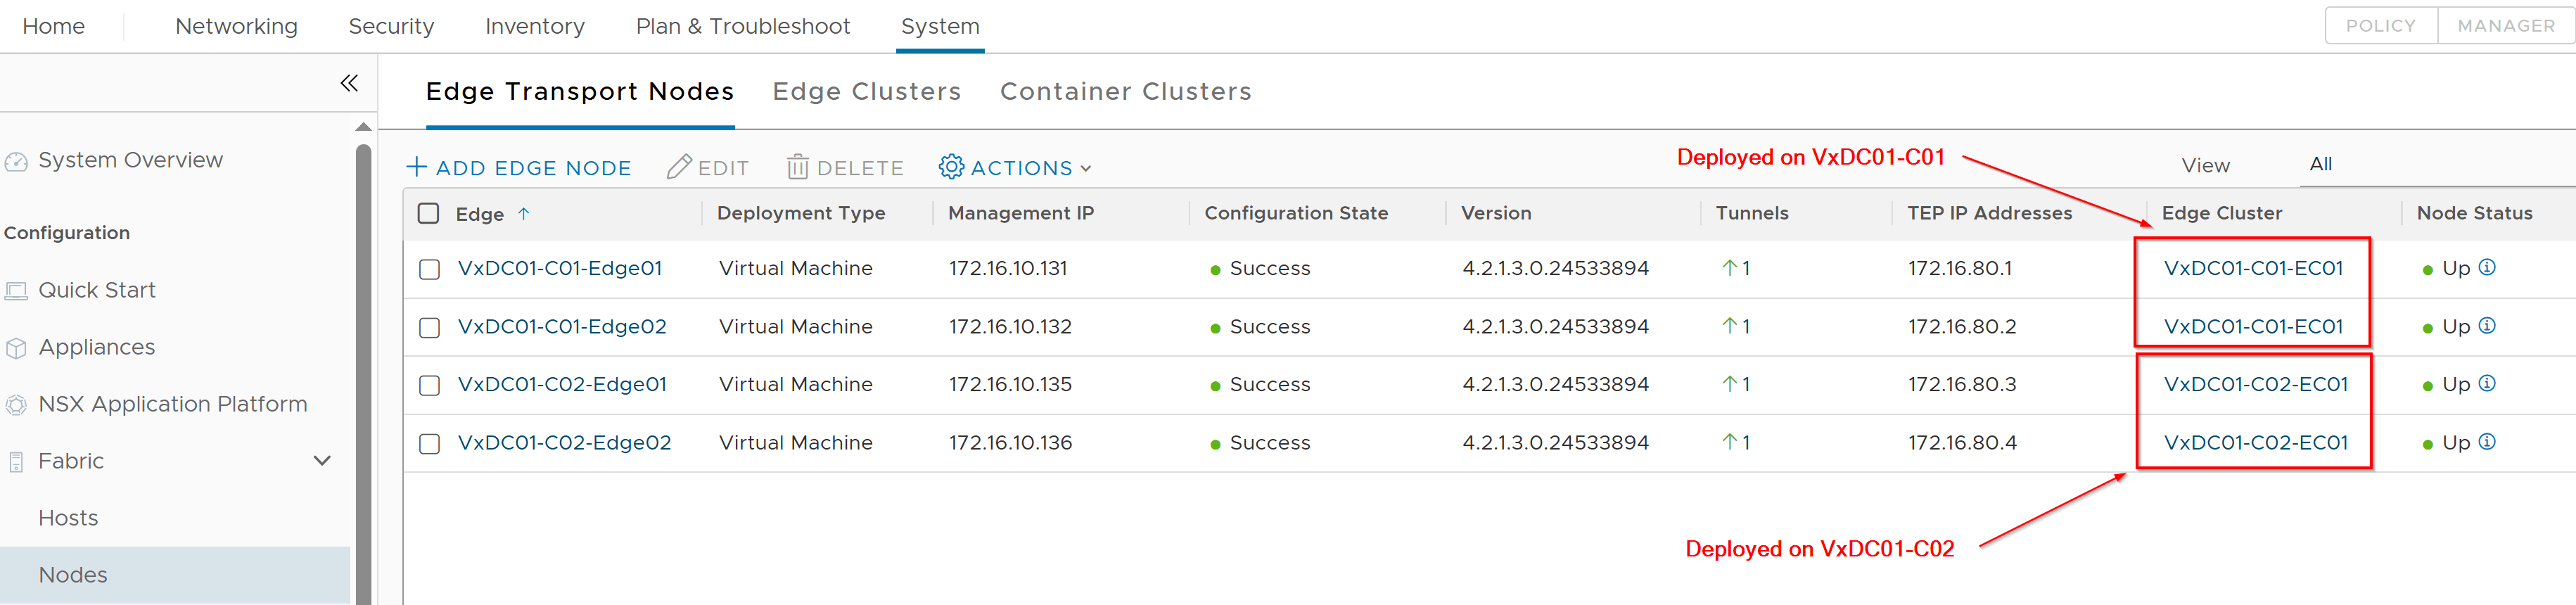This screenshot has width=2576, height=605.
Task: Open the Networking menu
Action: click(236, 26)
